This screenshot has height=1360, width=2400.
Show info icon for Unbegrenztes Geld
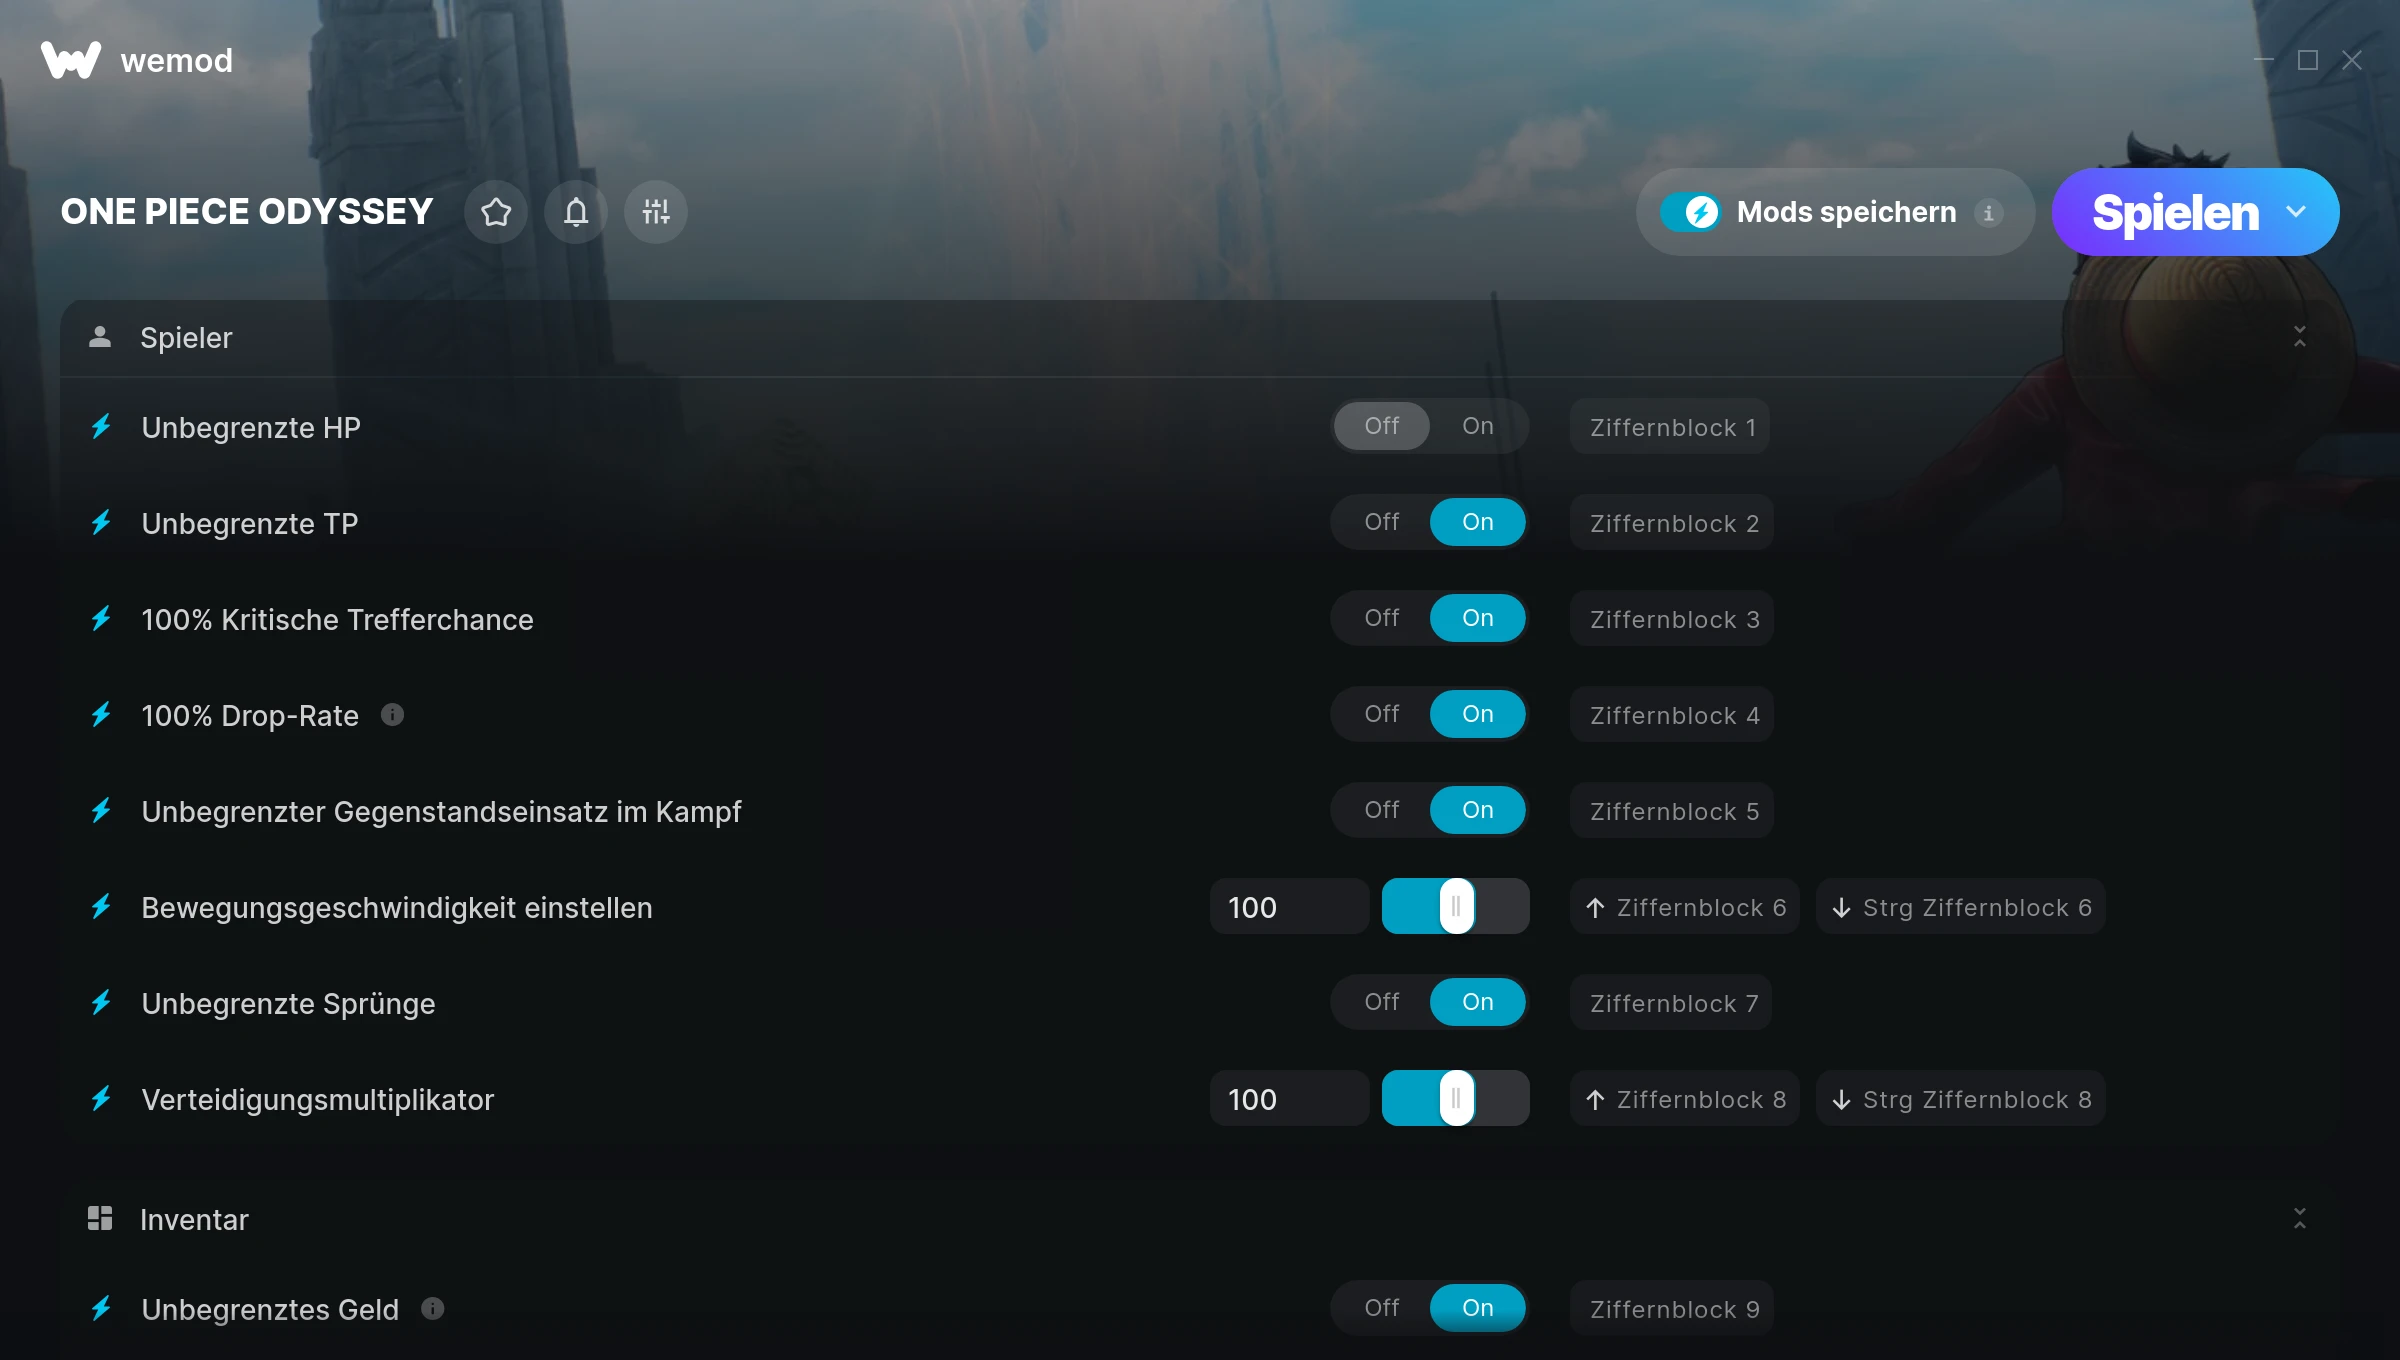click(432, 1309)
